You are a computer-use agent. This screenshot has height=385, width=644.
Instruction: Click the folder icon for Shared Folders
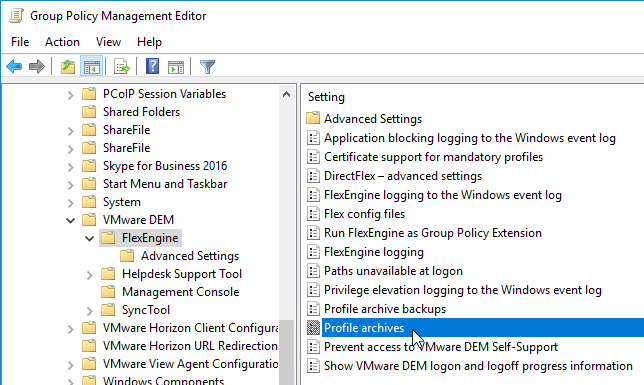click(89, 112)
